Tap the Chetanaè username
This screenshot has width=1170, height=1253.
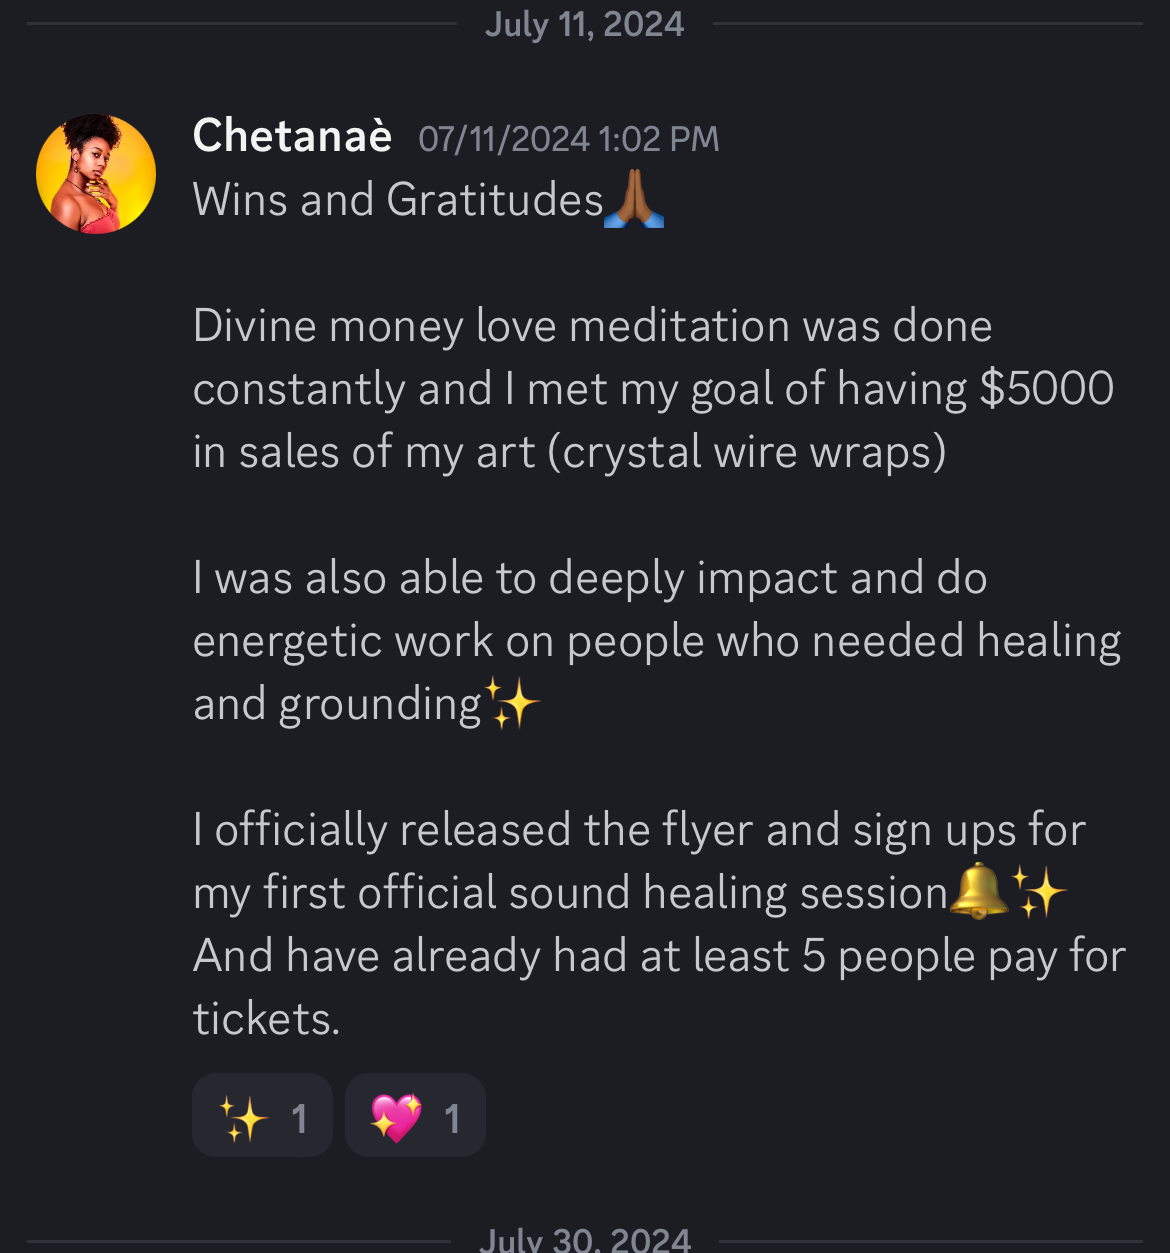tap(292, 136)
